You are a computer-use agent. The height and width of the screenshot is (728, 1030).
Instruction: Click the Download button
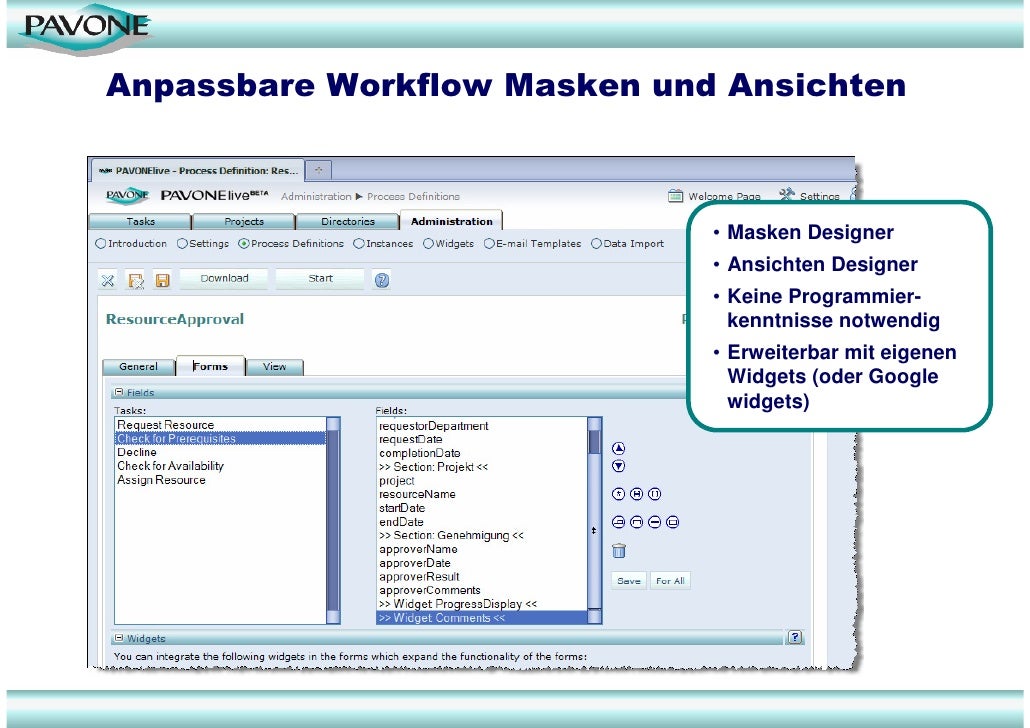click(x=224, y=279)
